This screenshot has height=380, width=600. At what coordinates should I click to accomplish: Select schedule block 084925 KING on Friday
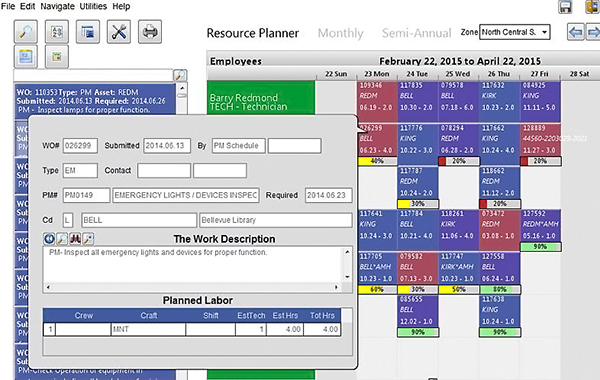coord(540,102)
